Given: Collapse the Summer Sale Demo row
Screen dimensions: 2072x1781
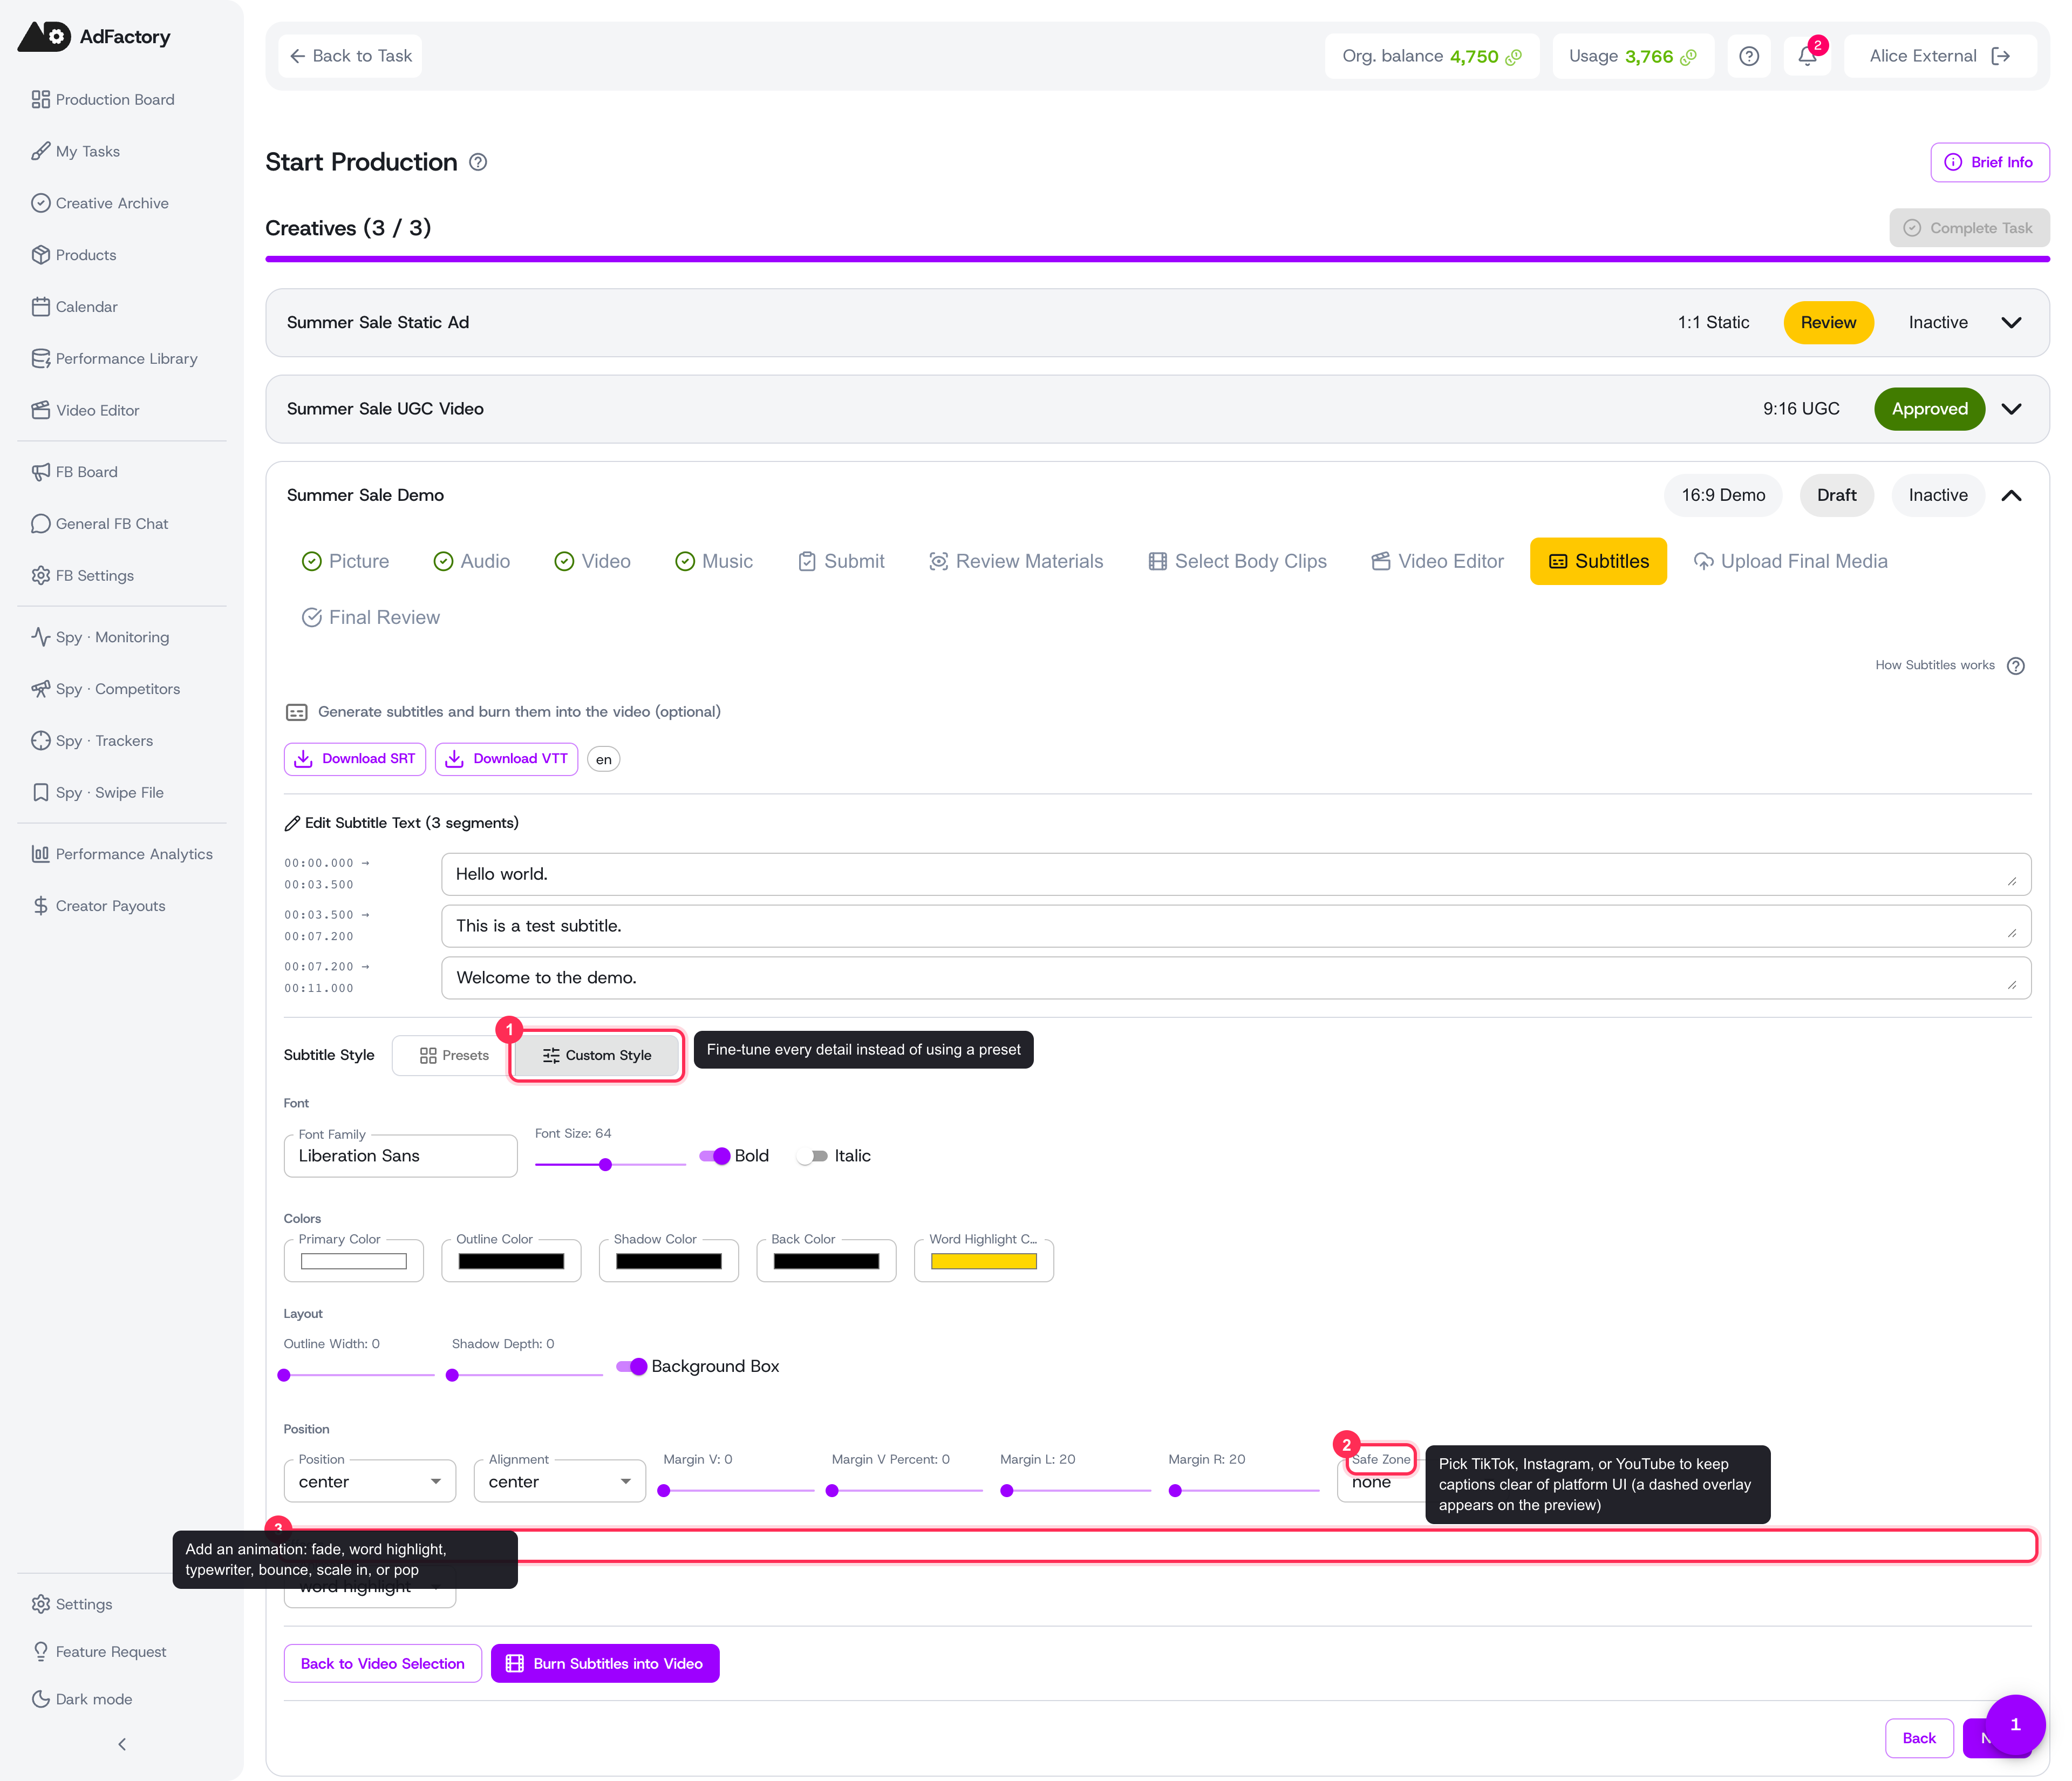Looking at the screenshot, I should coord(2012,495).
